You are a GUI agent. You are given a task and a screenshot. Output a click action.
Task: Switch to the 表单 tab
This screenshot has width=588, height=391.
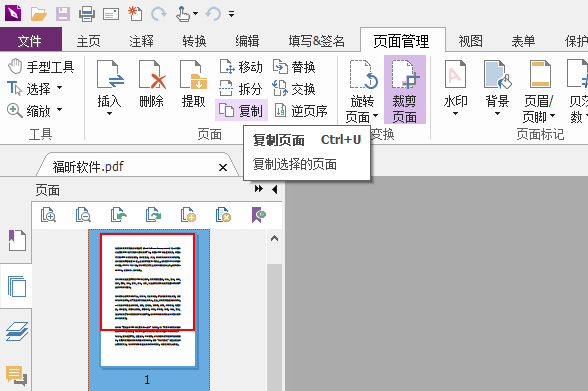tap(524, 40)
